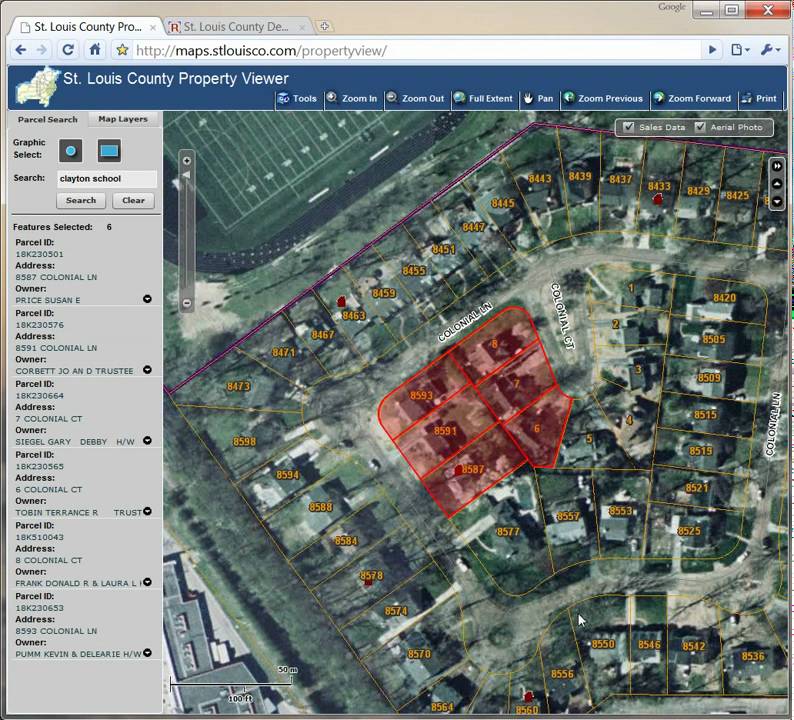Screen dimensions: 794x720
Task: Click the Go arrow in address bar
Action: coord(712,50)
